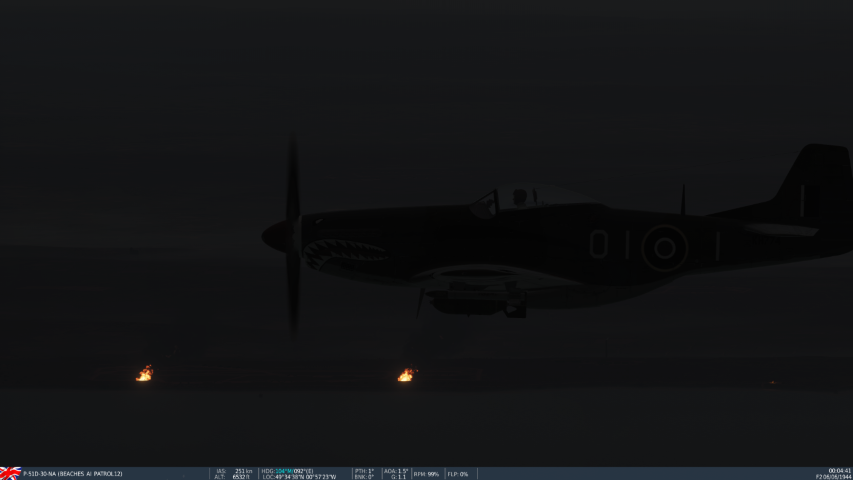Image resolution: width=853 pixels, height=480 pixels.
Task: Click the ALT altitude readout
Action: tap(234, 477)
